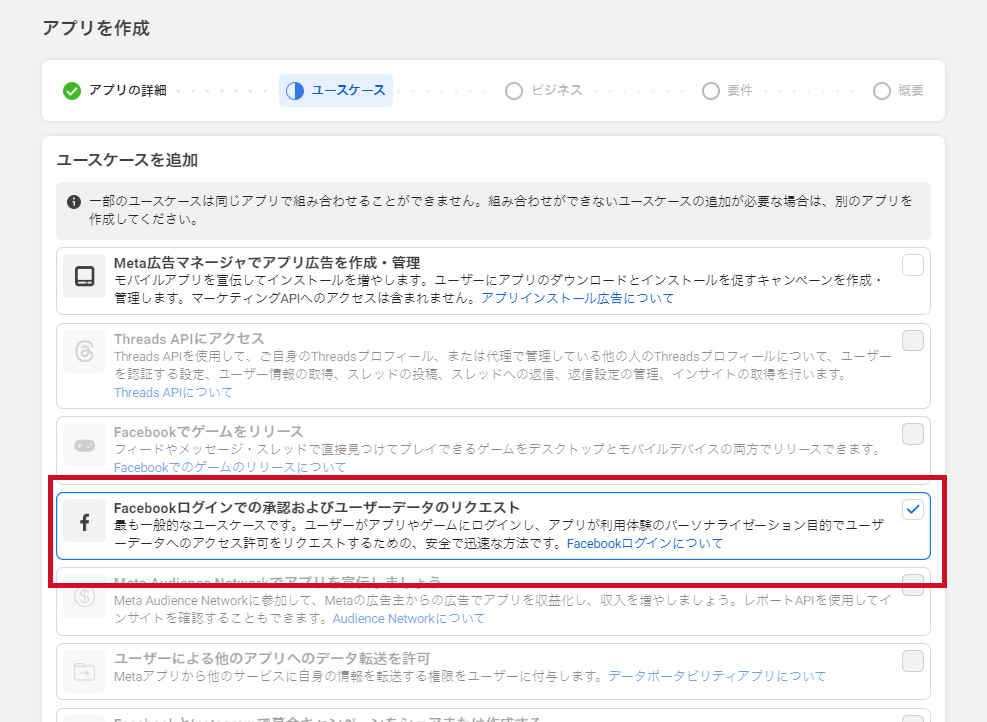Click ユーザーによる他のアプリへのデータ転送を許可 title
Image resolution: width=987 pixels, height=722 pixels.
pos(272,658)
